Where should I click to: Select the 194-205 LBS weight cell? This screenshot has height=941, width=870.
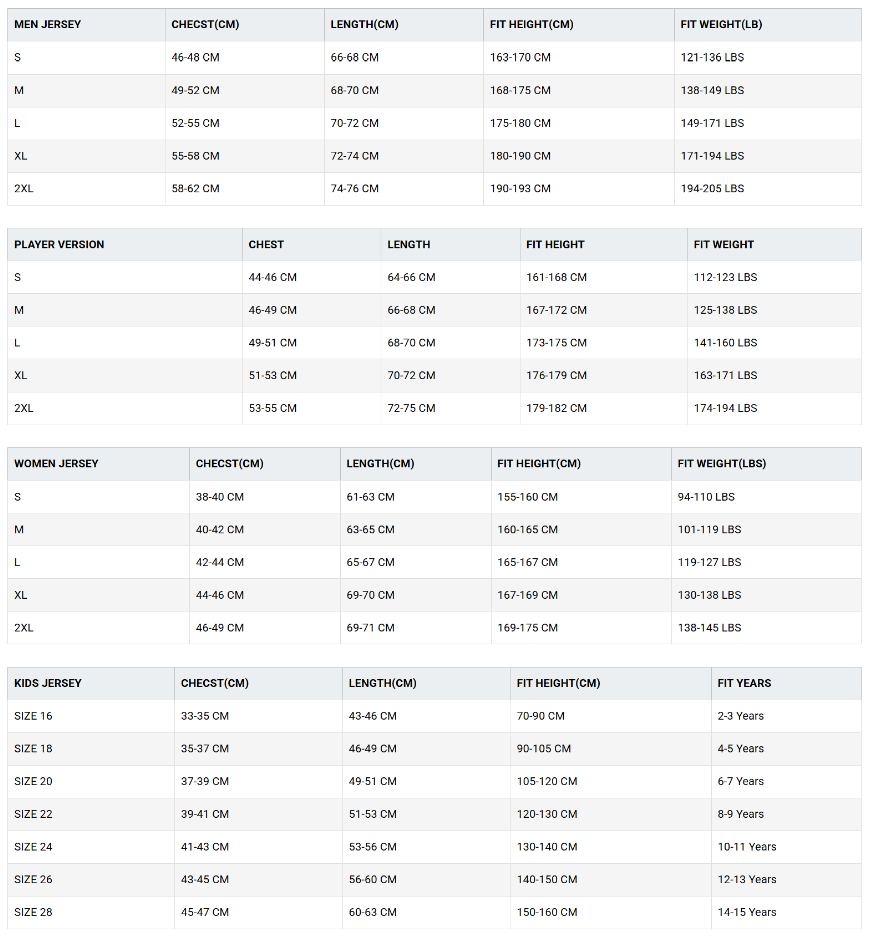(x=712, y=188)
